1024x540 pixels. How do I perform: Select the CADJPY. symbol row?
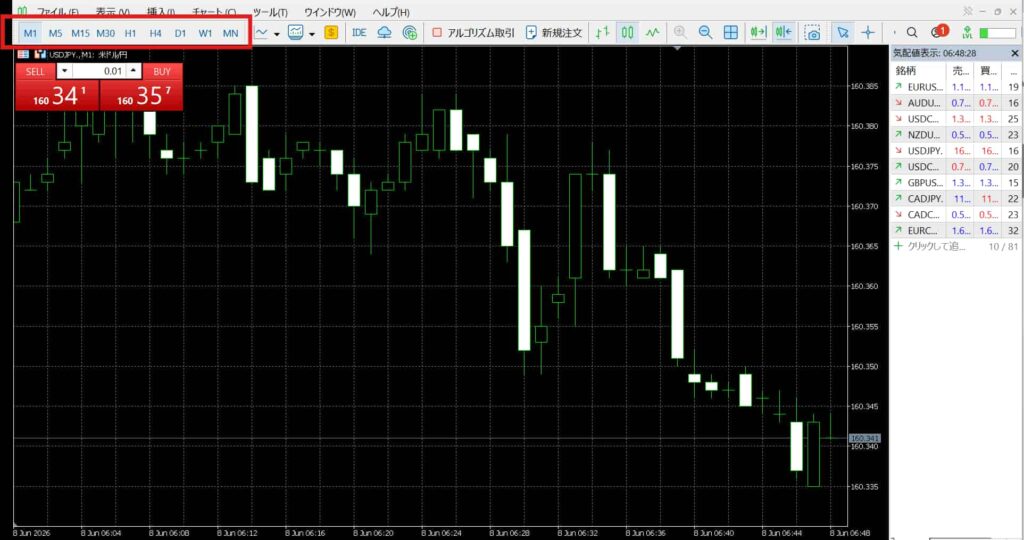pos(955,199)
